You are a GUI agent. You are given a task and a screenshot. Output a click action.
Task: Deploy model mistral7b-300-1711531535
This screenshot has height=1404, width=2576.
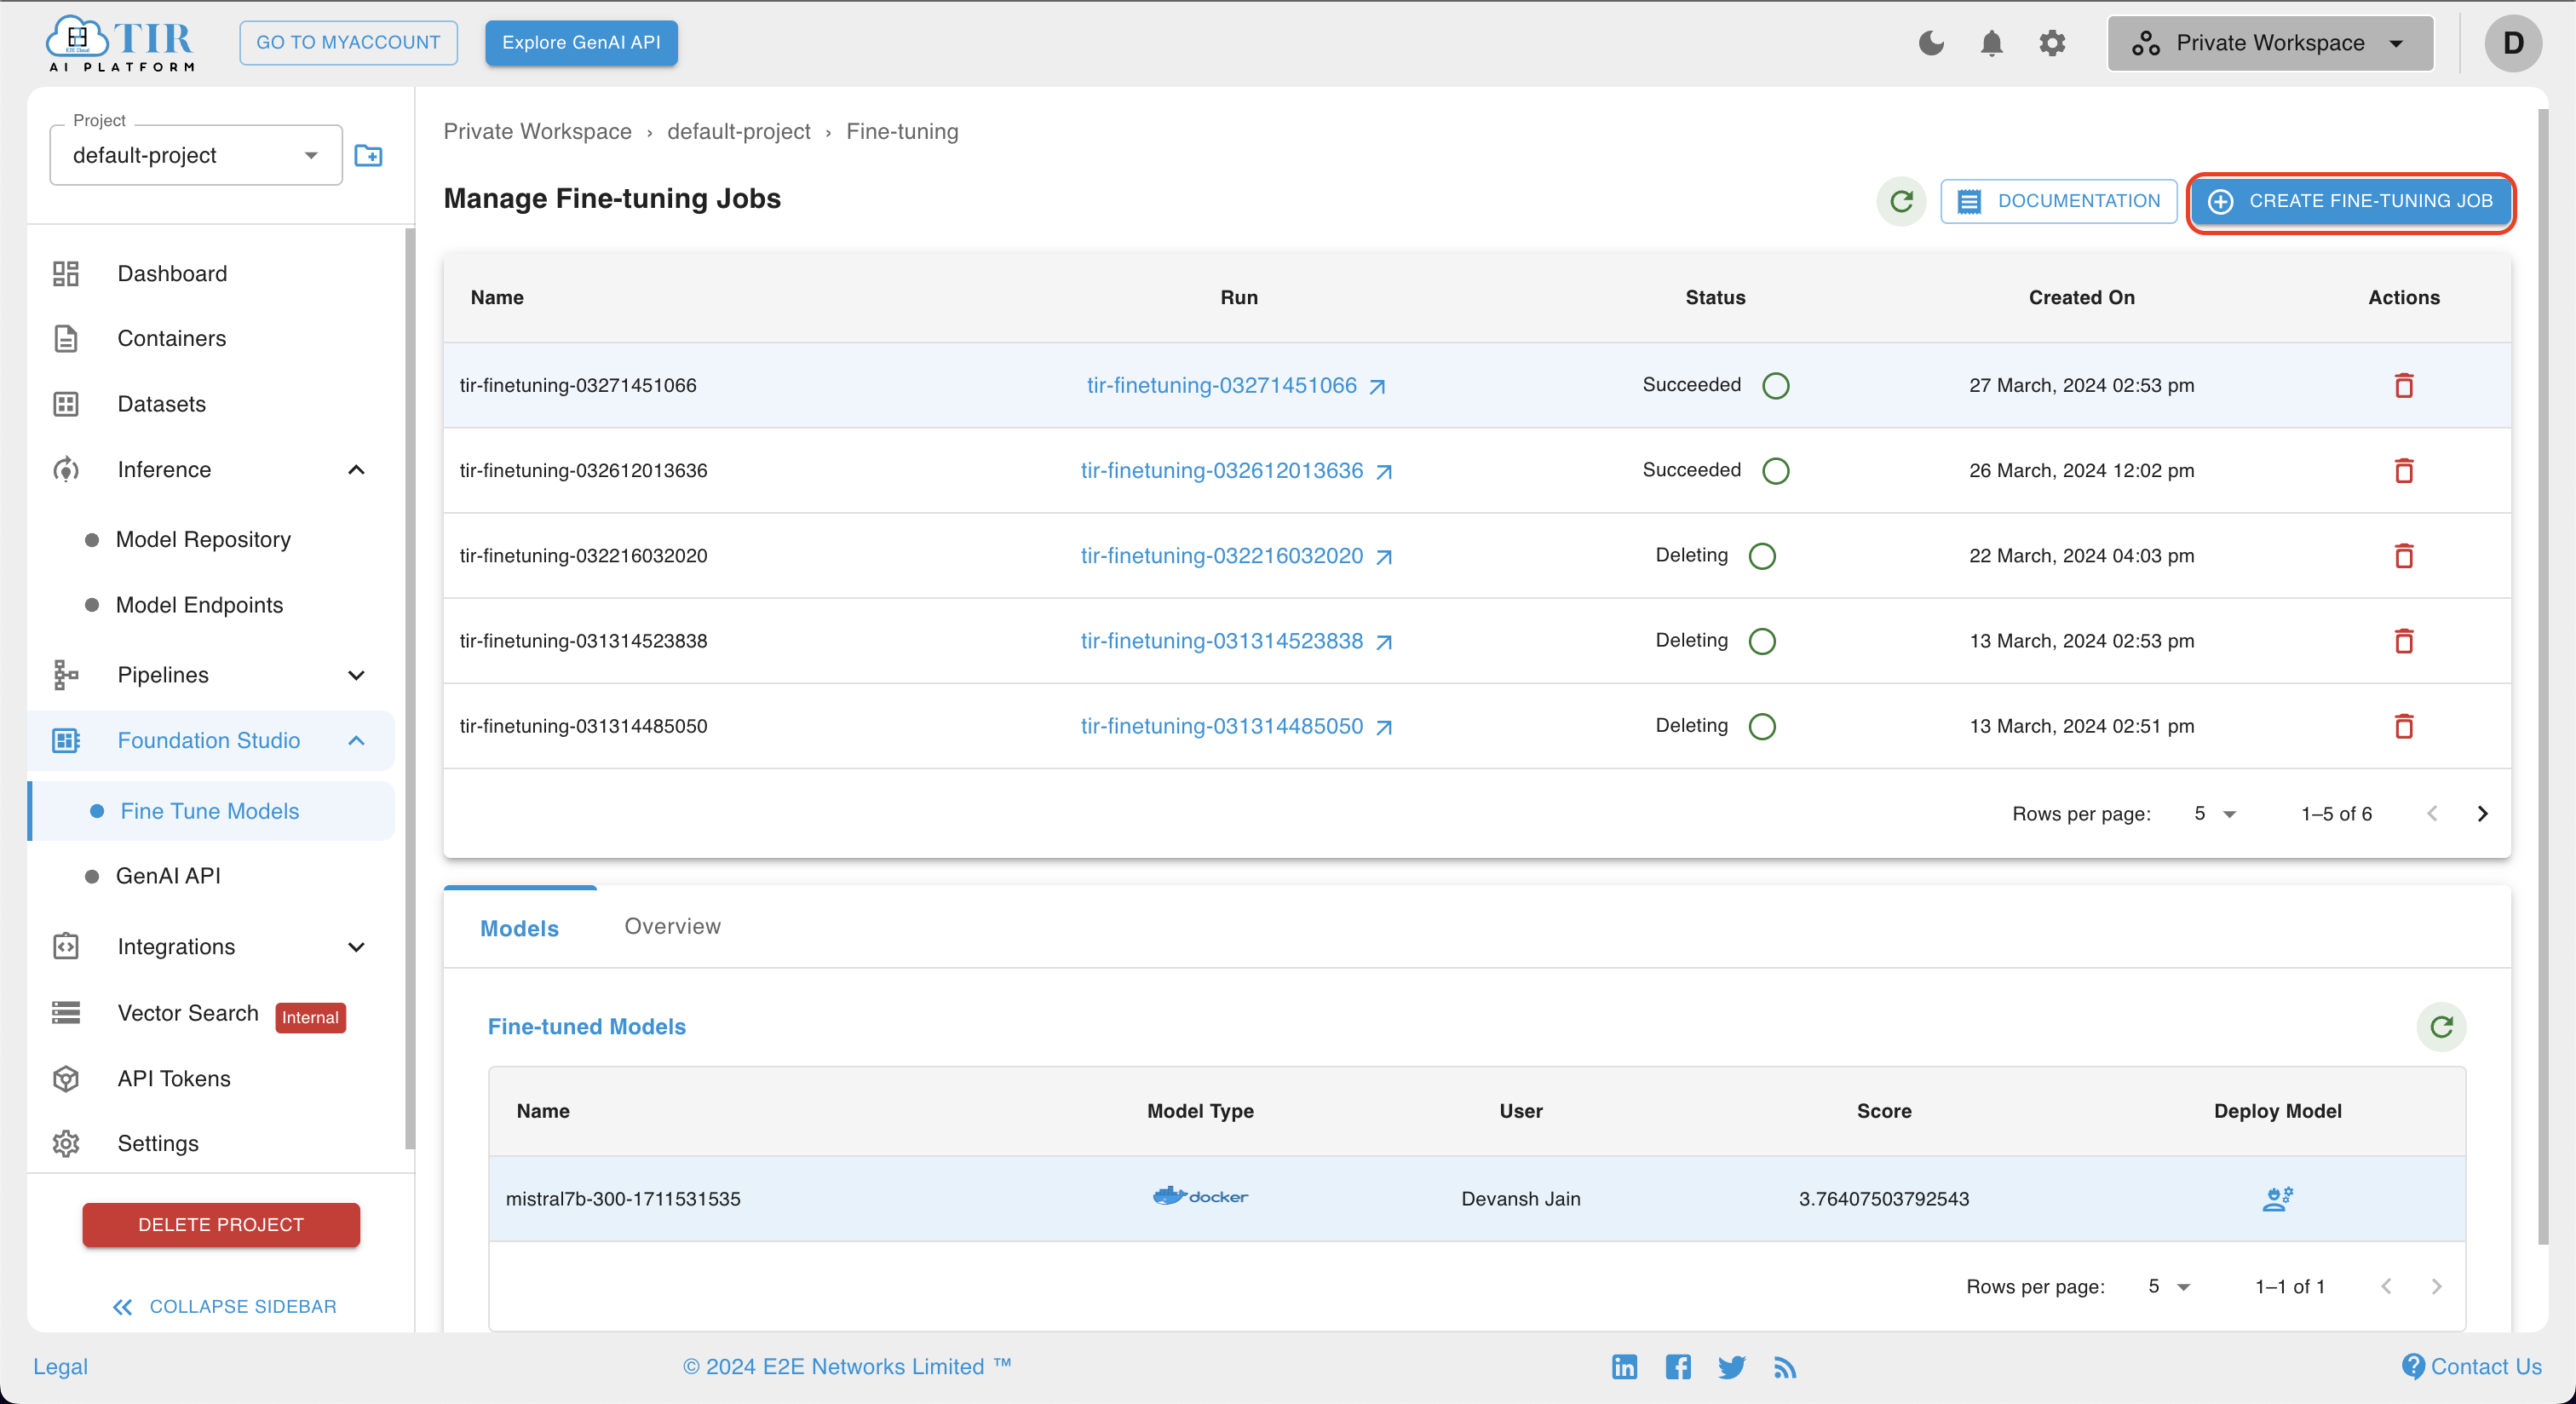(x=2277, y=1198)
